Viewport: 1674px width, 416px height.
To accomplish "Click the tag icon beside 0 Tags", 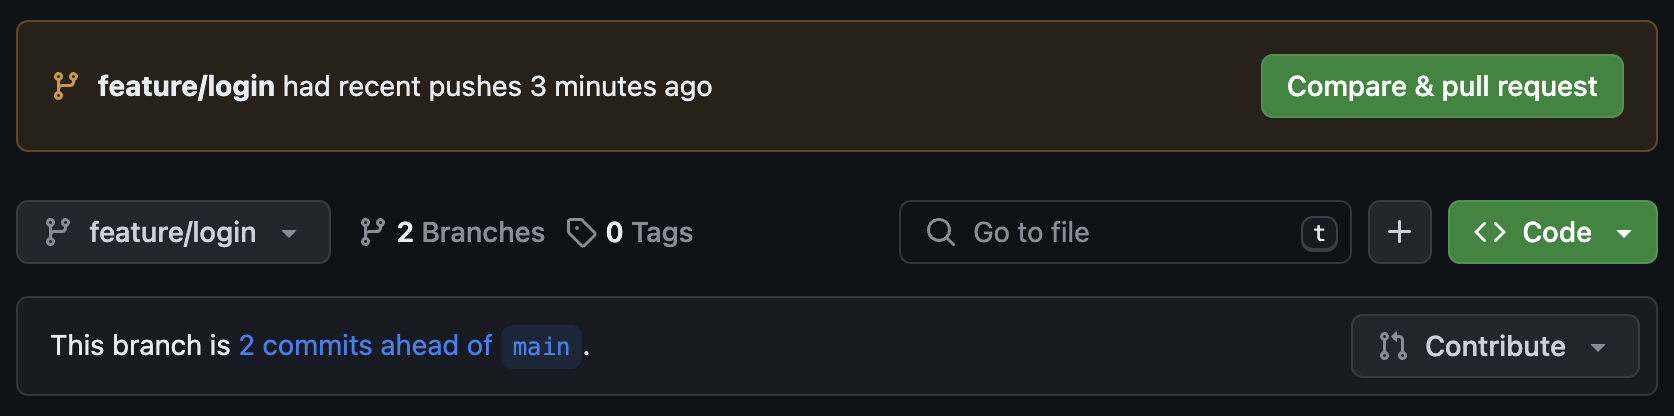I will click(581, 232).
